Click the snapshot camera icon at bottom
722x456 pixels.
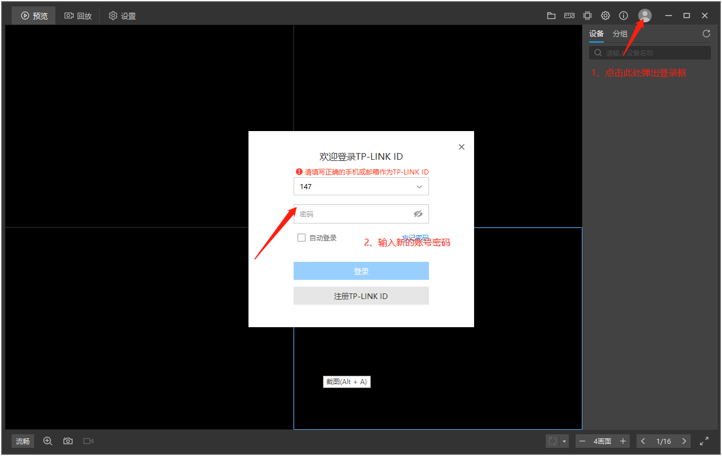[68, 441]
